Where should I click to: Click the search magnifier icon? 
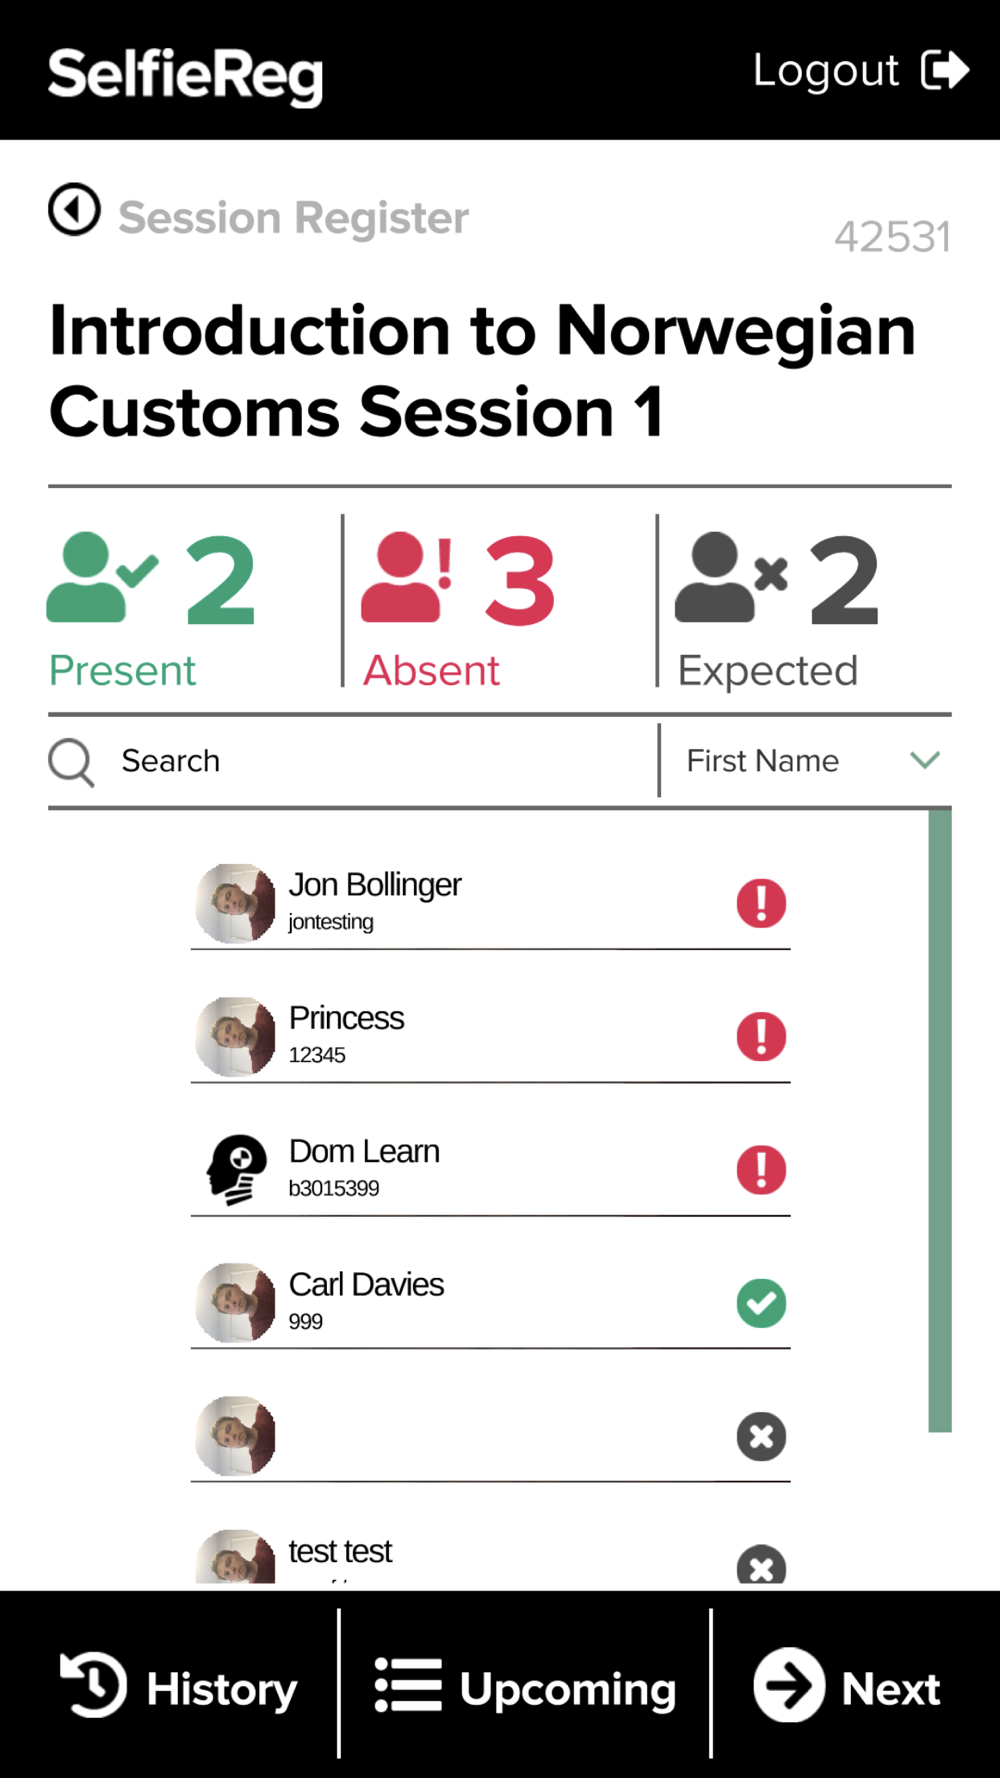[71, 762]
